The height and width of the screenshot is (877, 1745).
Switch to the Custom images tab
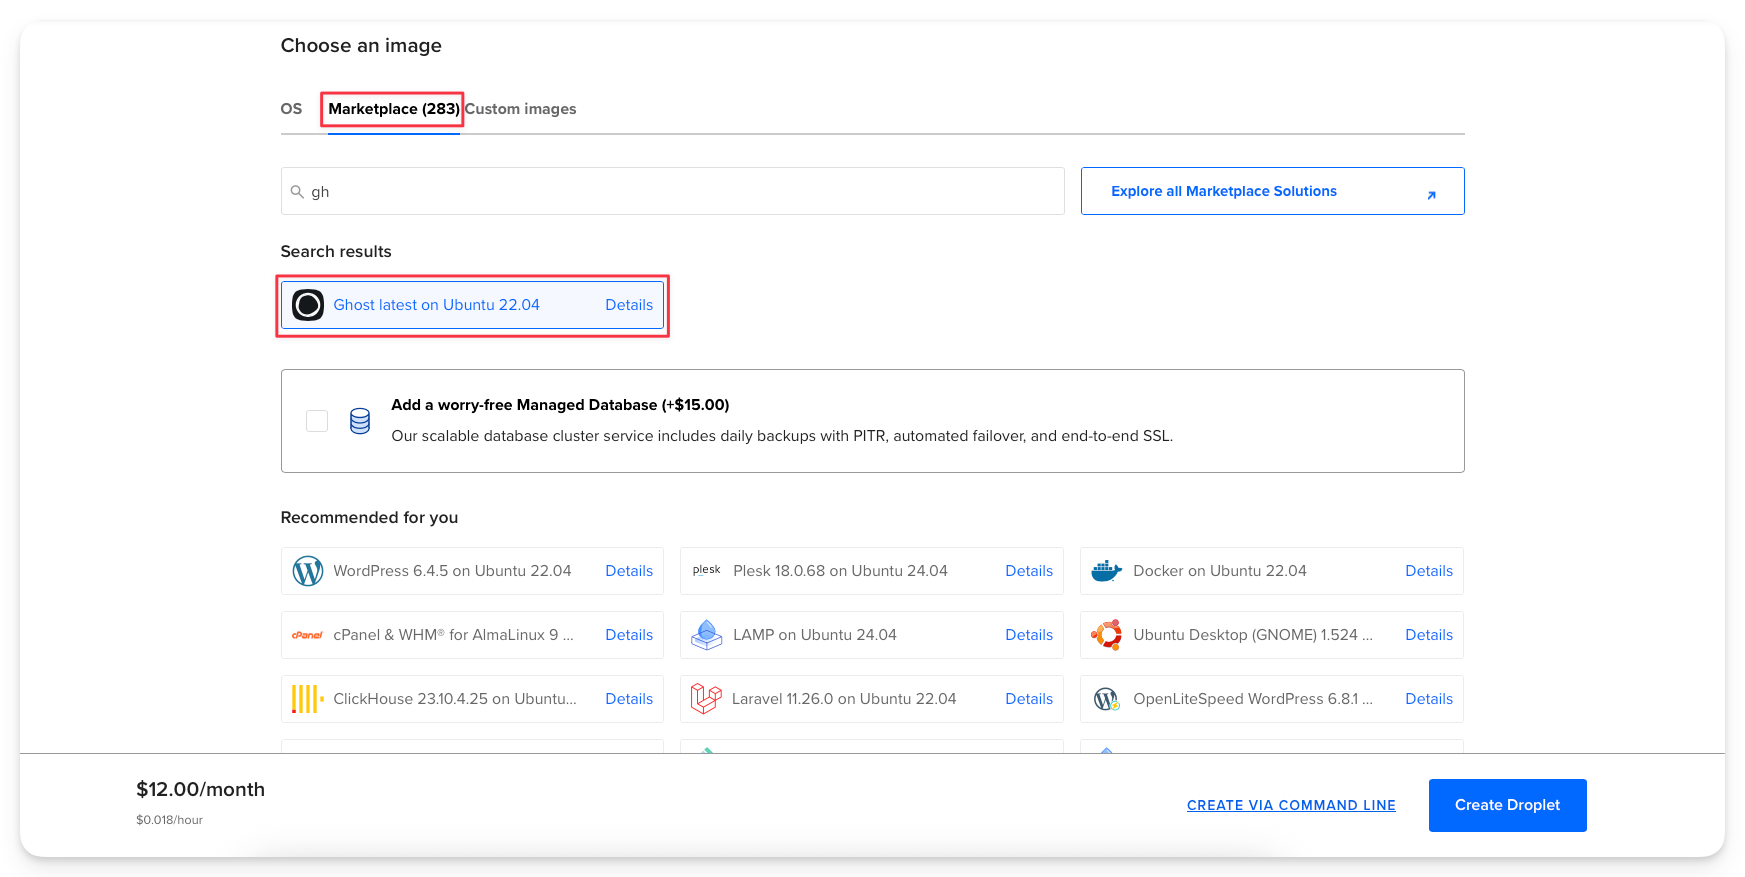click(x=521, y=109)
